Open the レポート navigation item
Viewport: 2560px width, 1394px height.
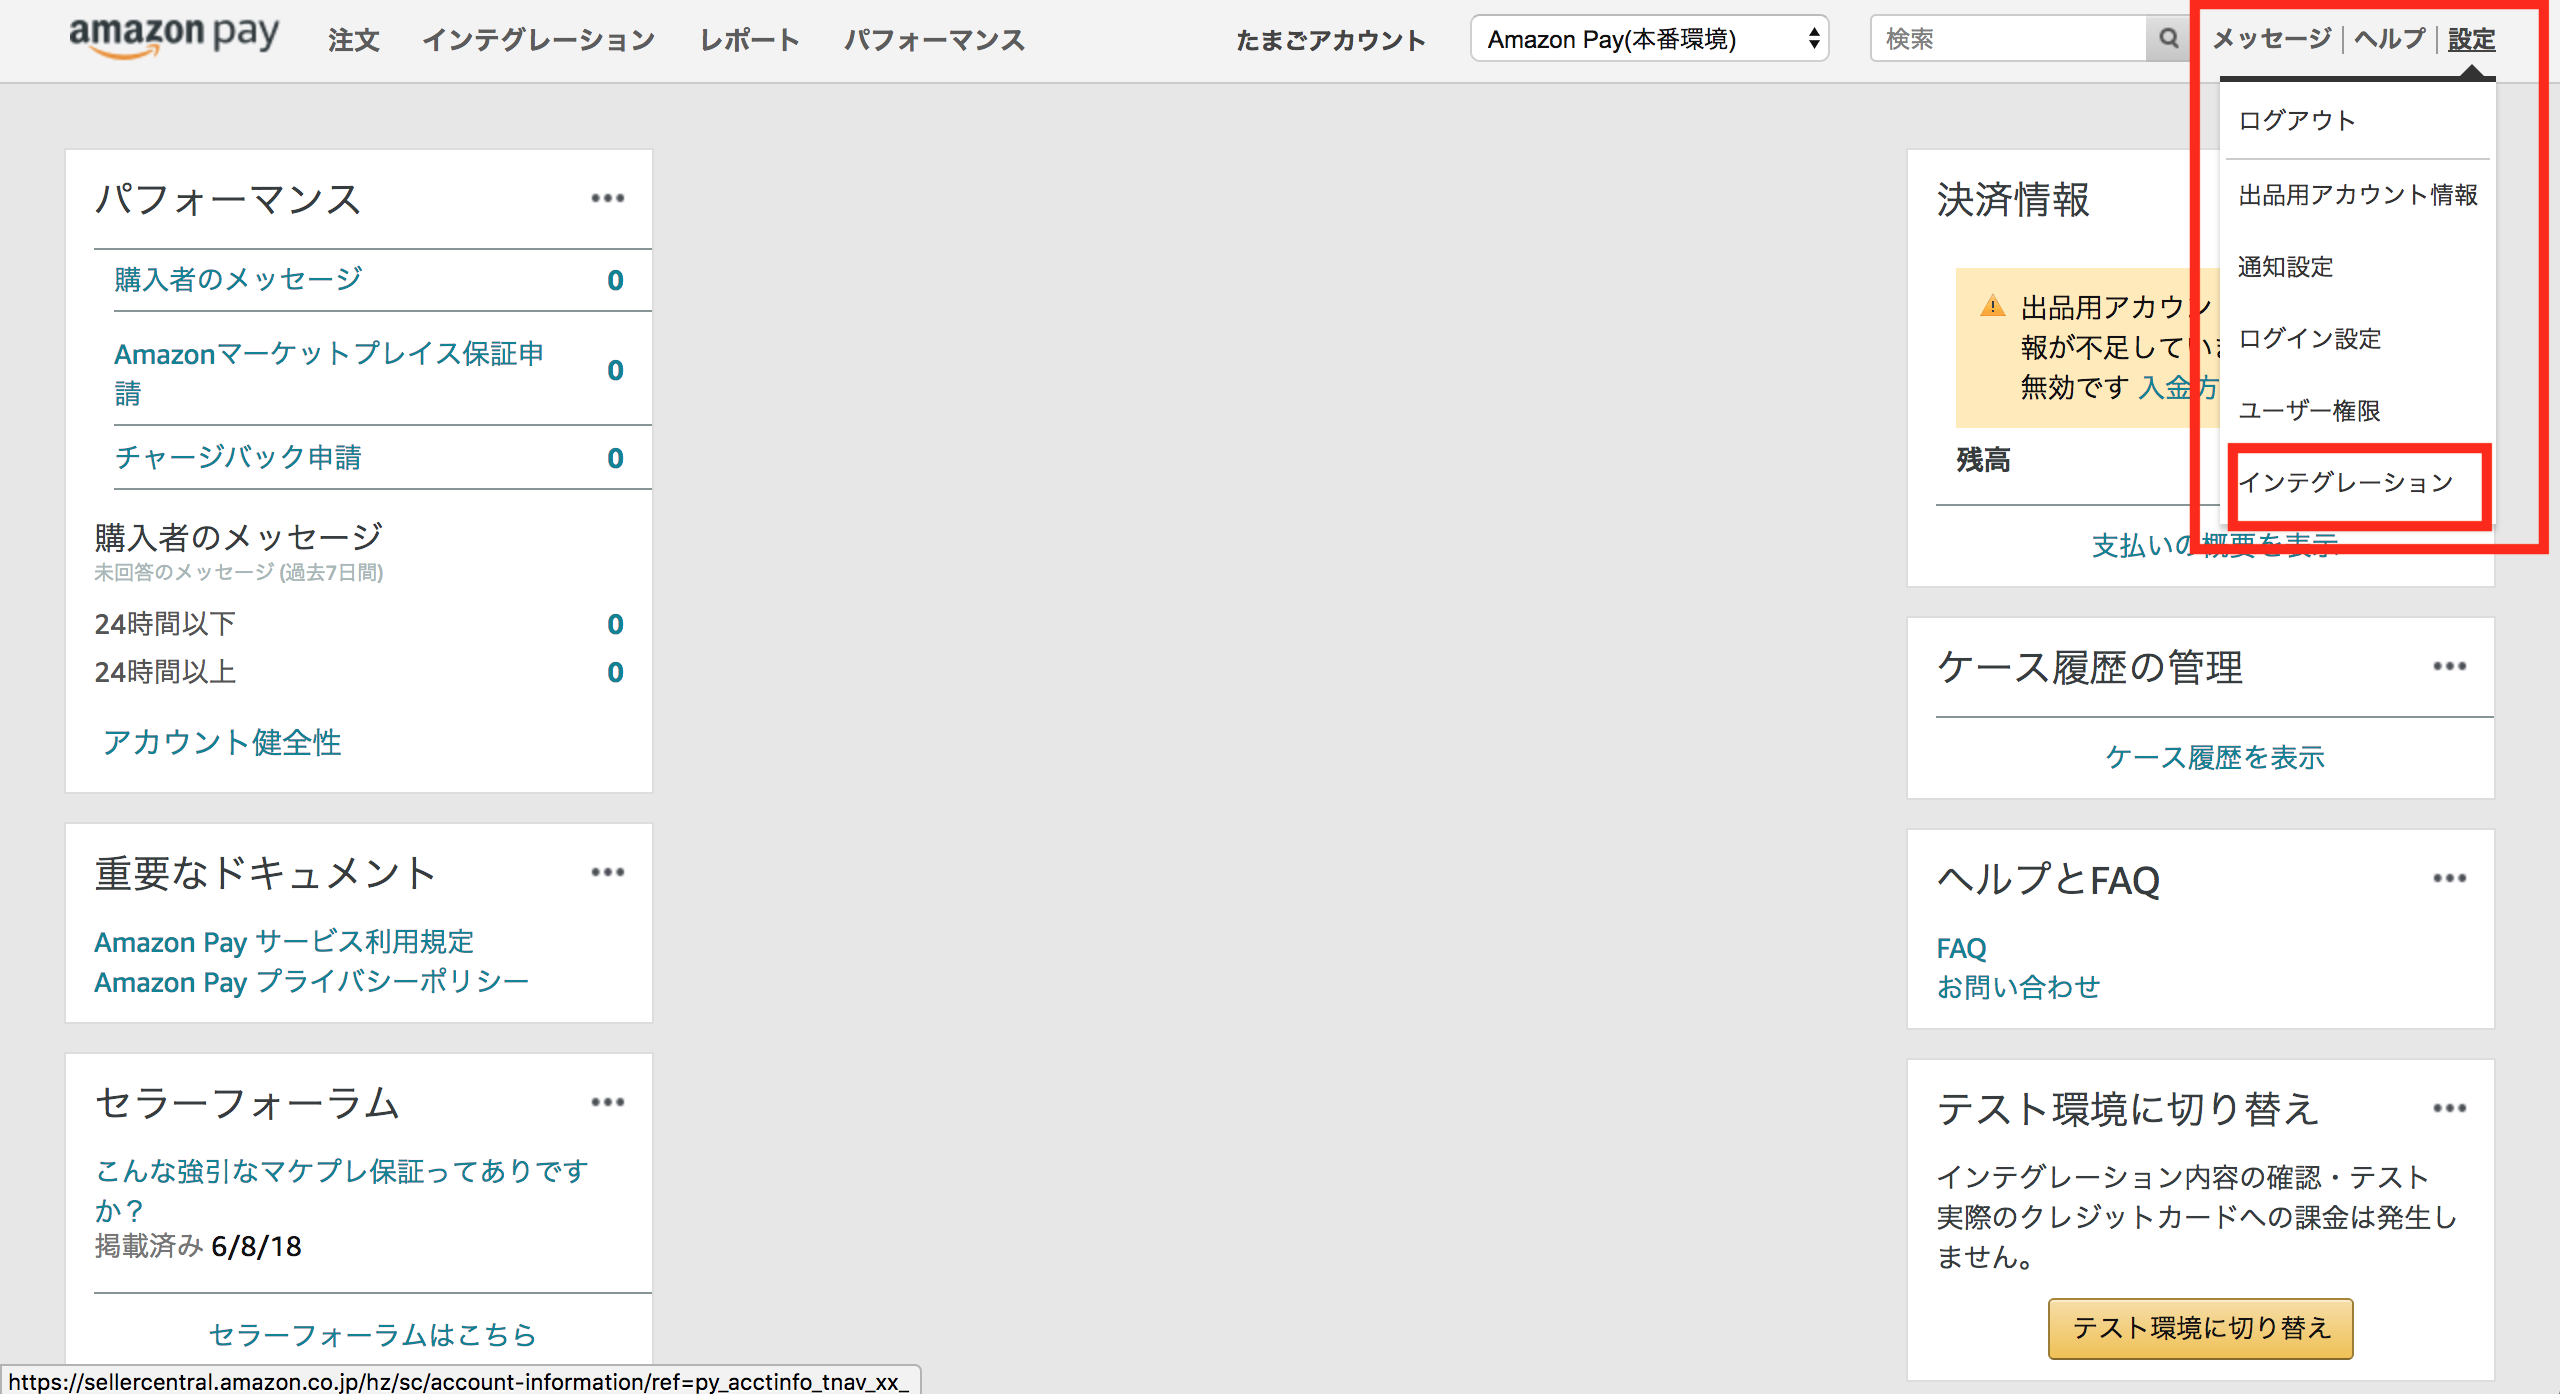[749, 39]
